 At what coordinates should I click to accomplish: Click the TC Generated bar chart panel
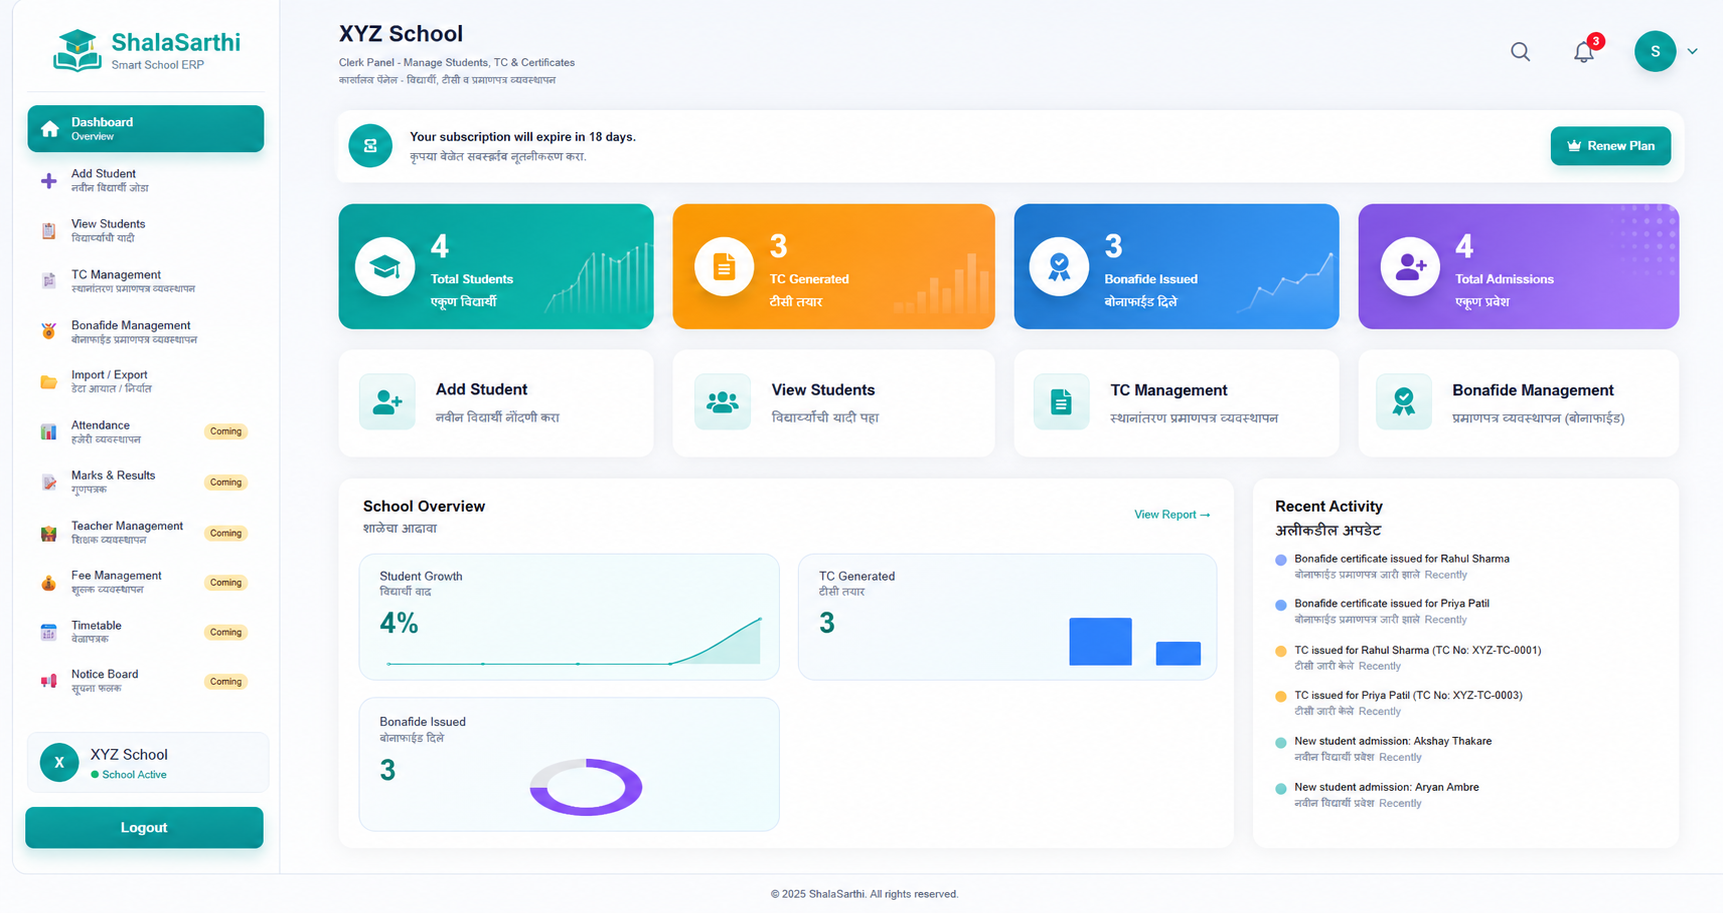pyautogui.click(x=1007, y=617)
